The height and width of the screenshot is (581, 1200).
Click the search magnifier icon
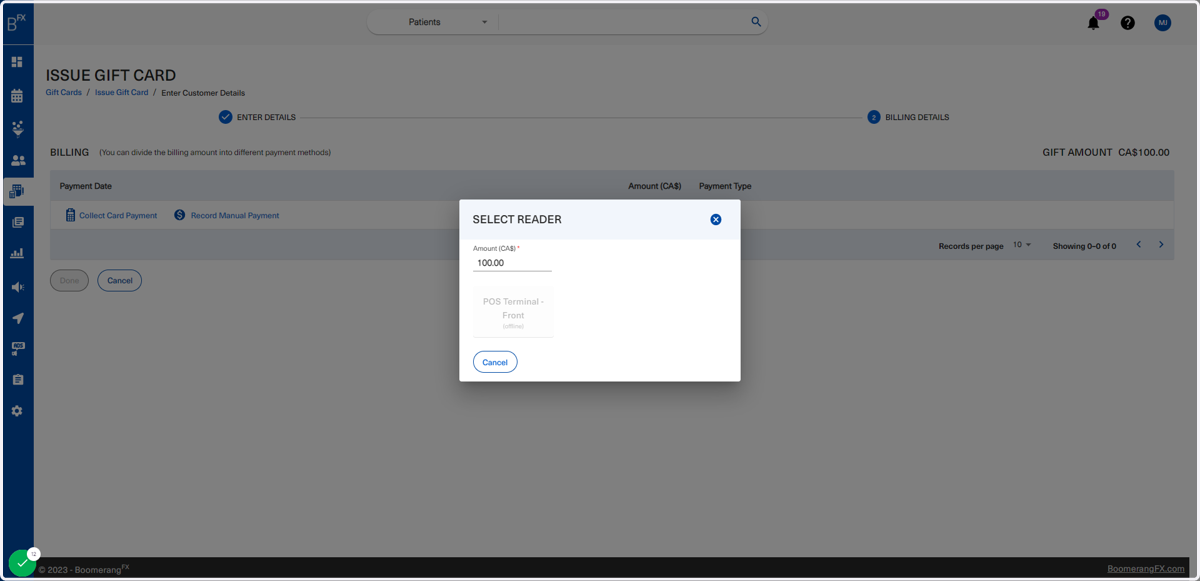(756, 22)
